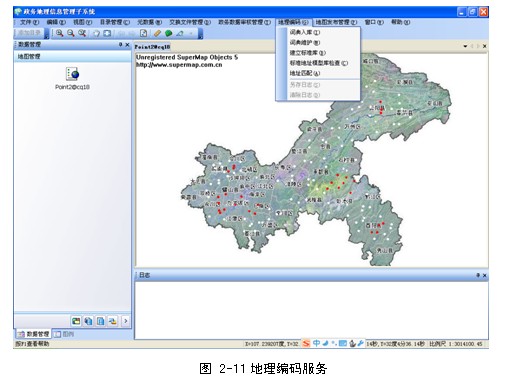Toggle pin on 日志 log panel
Screen dimensions: 510x386
(x=478, y=275)
